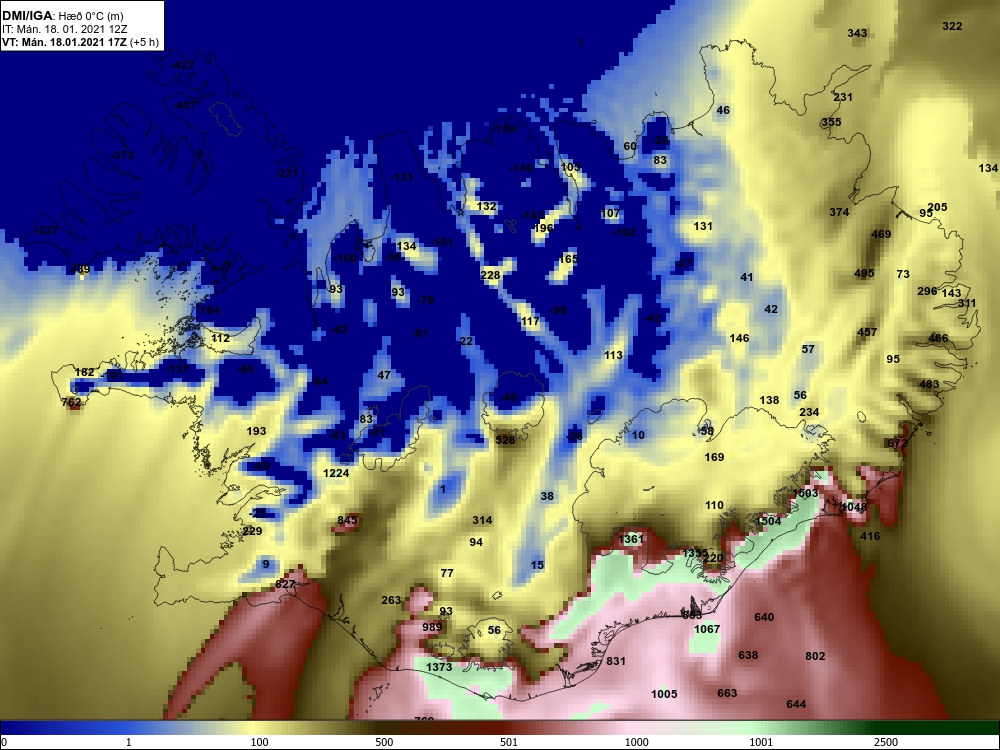Select the map value '989'
Viewport: 1000px width, 750px height.
click(432, 628)
